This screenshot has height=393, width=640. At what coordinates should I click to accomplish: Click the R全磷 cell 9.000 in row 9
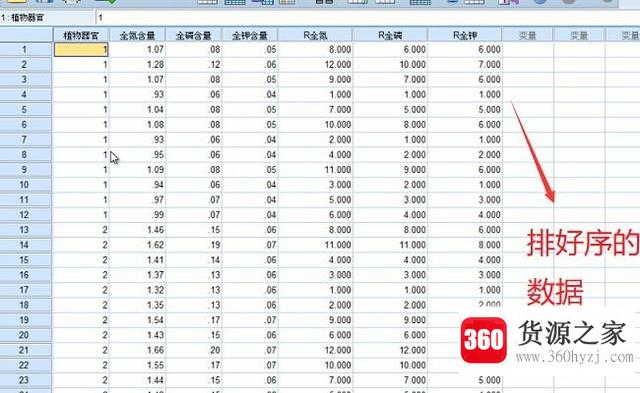coord(390,170)
